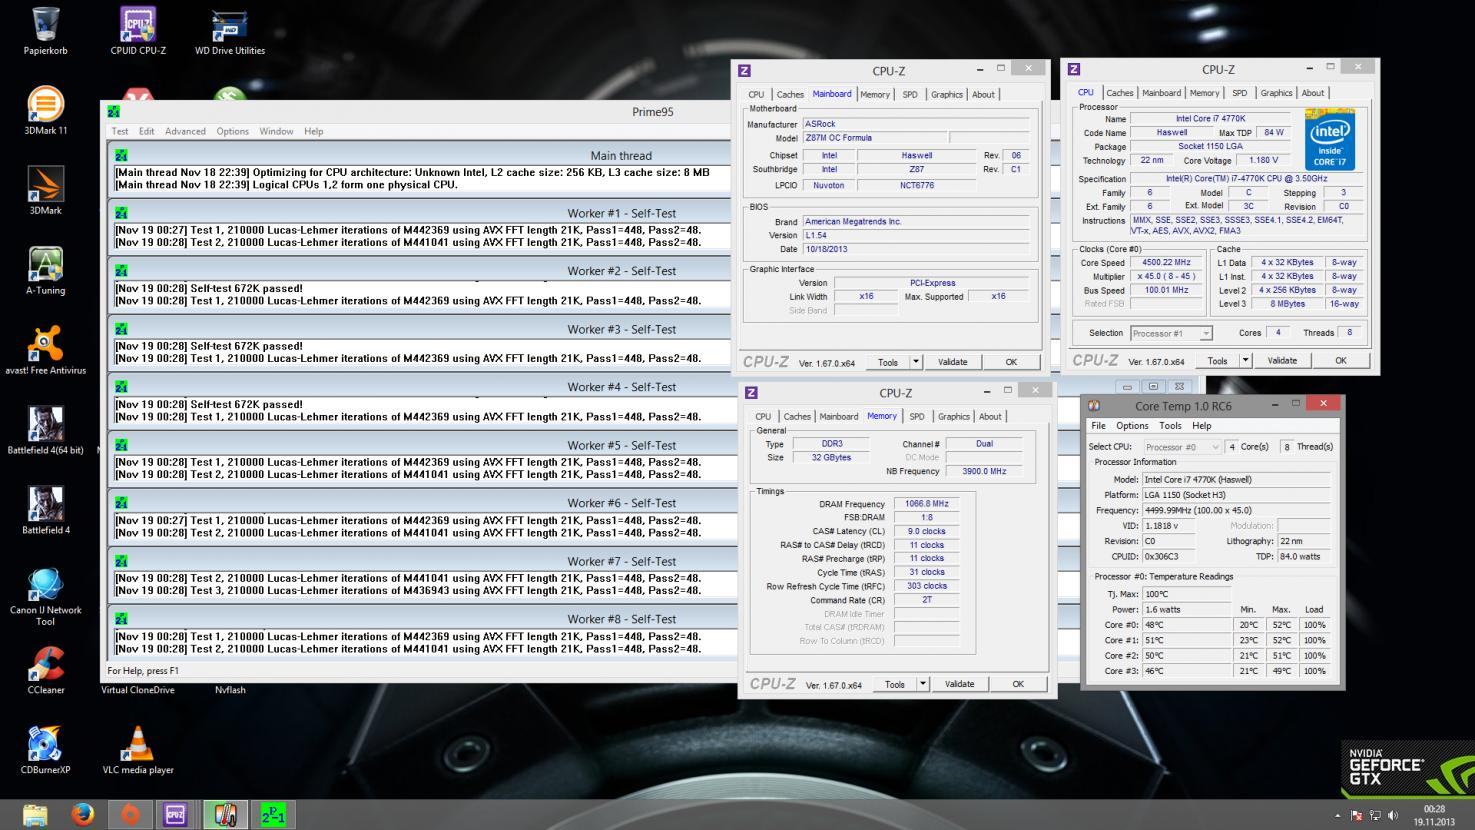Show hidden system tray icons
This screenshot has height=830, width=1475.
pyautogui.click(x=1338, y=816)
